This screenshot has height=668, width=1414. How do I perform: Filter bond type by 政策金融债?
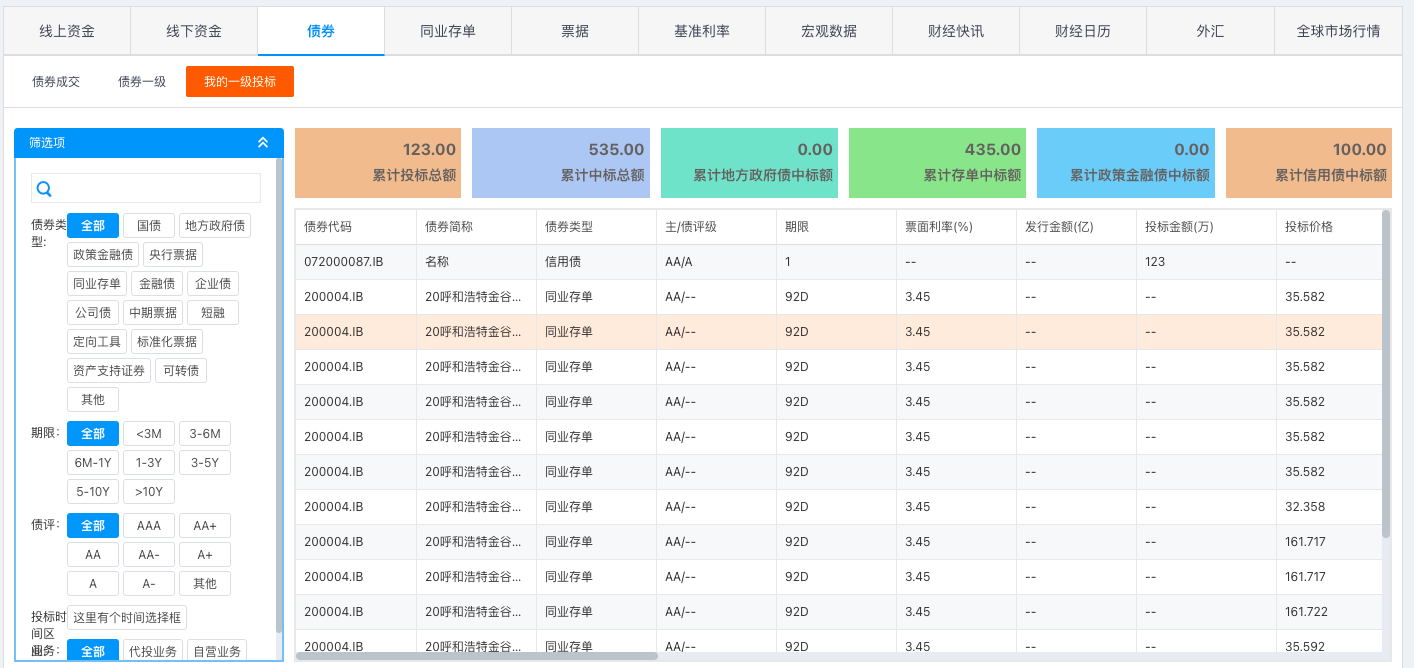click(x=103, y=255)
